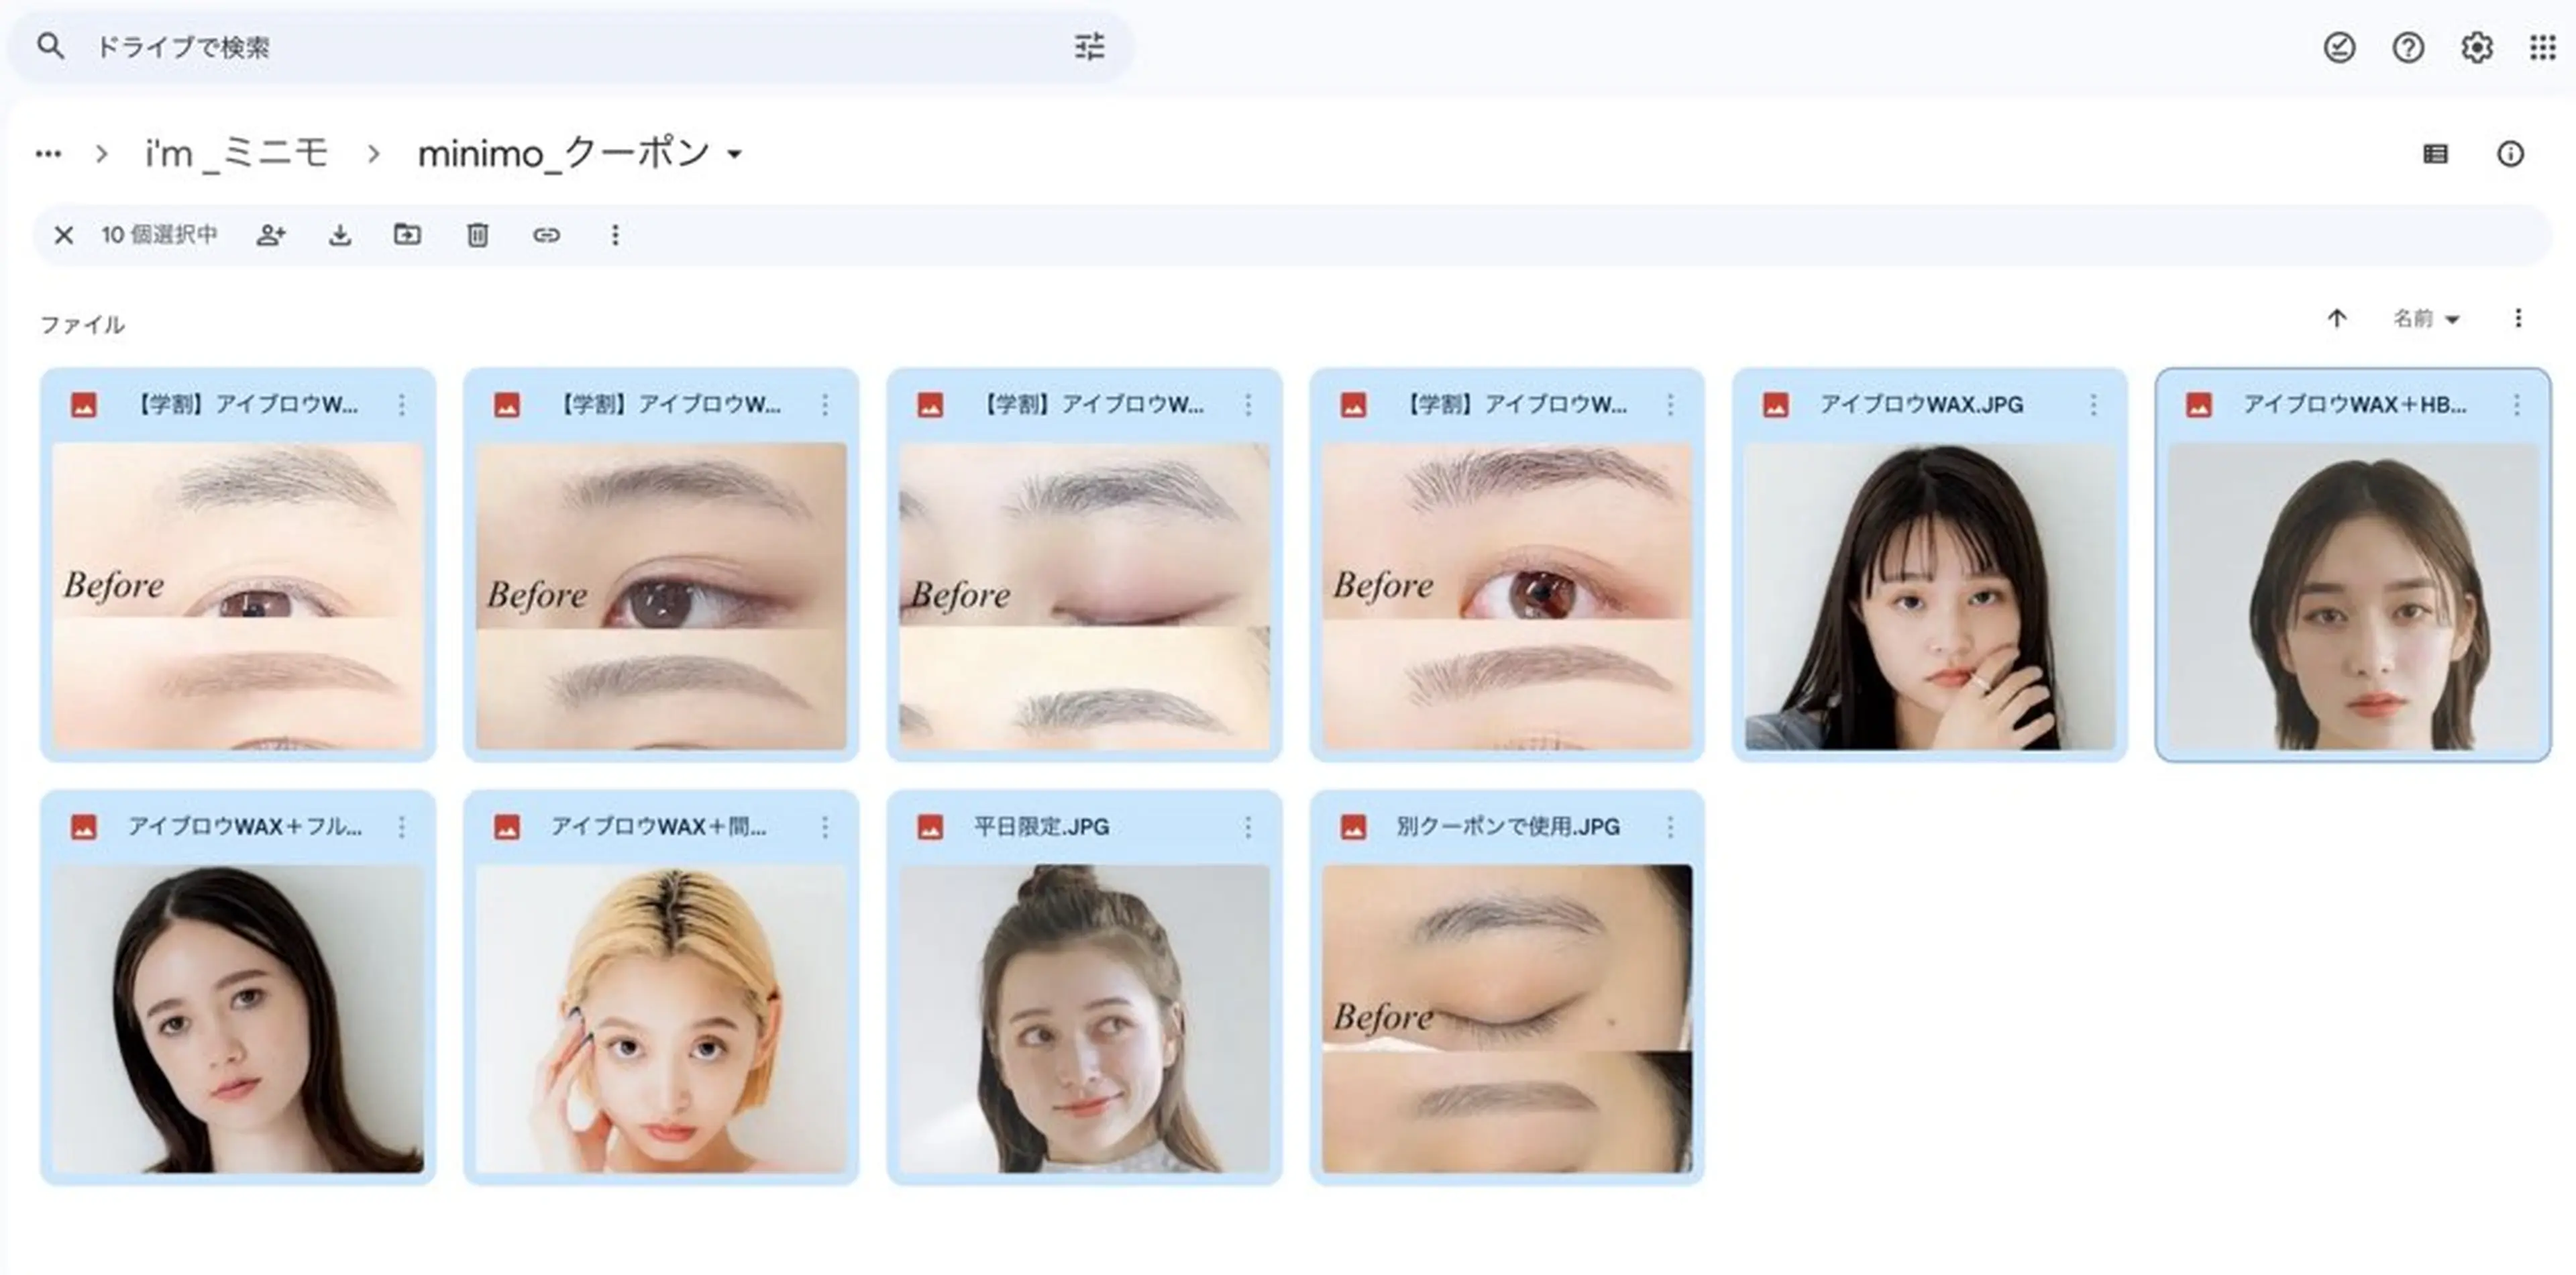Clear the selection with the X
Image resolution: width=2576 pixels, height=1275 pixels.
tap(64, 235)
